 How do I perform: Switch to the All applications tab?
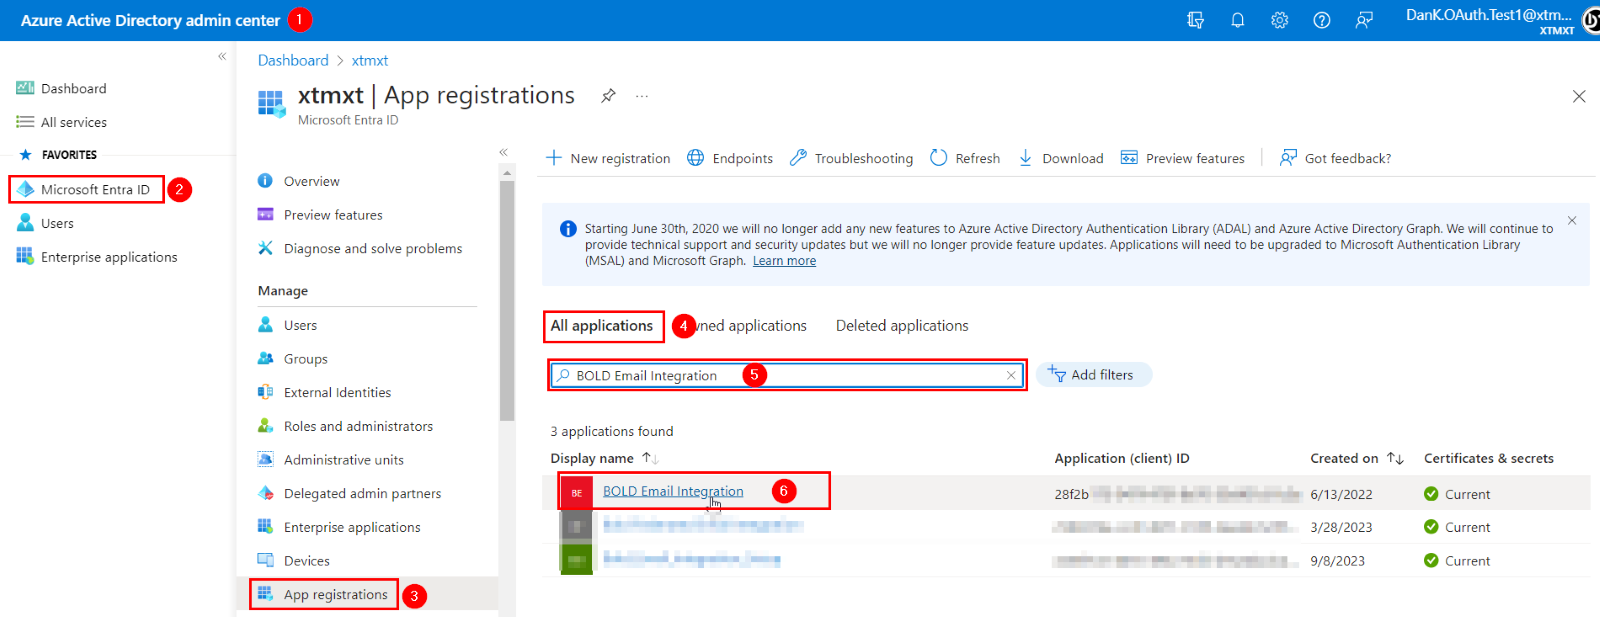(x=602, y=326)
